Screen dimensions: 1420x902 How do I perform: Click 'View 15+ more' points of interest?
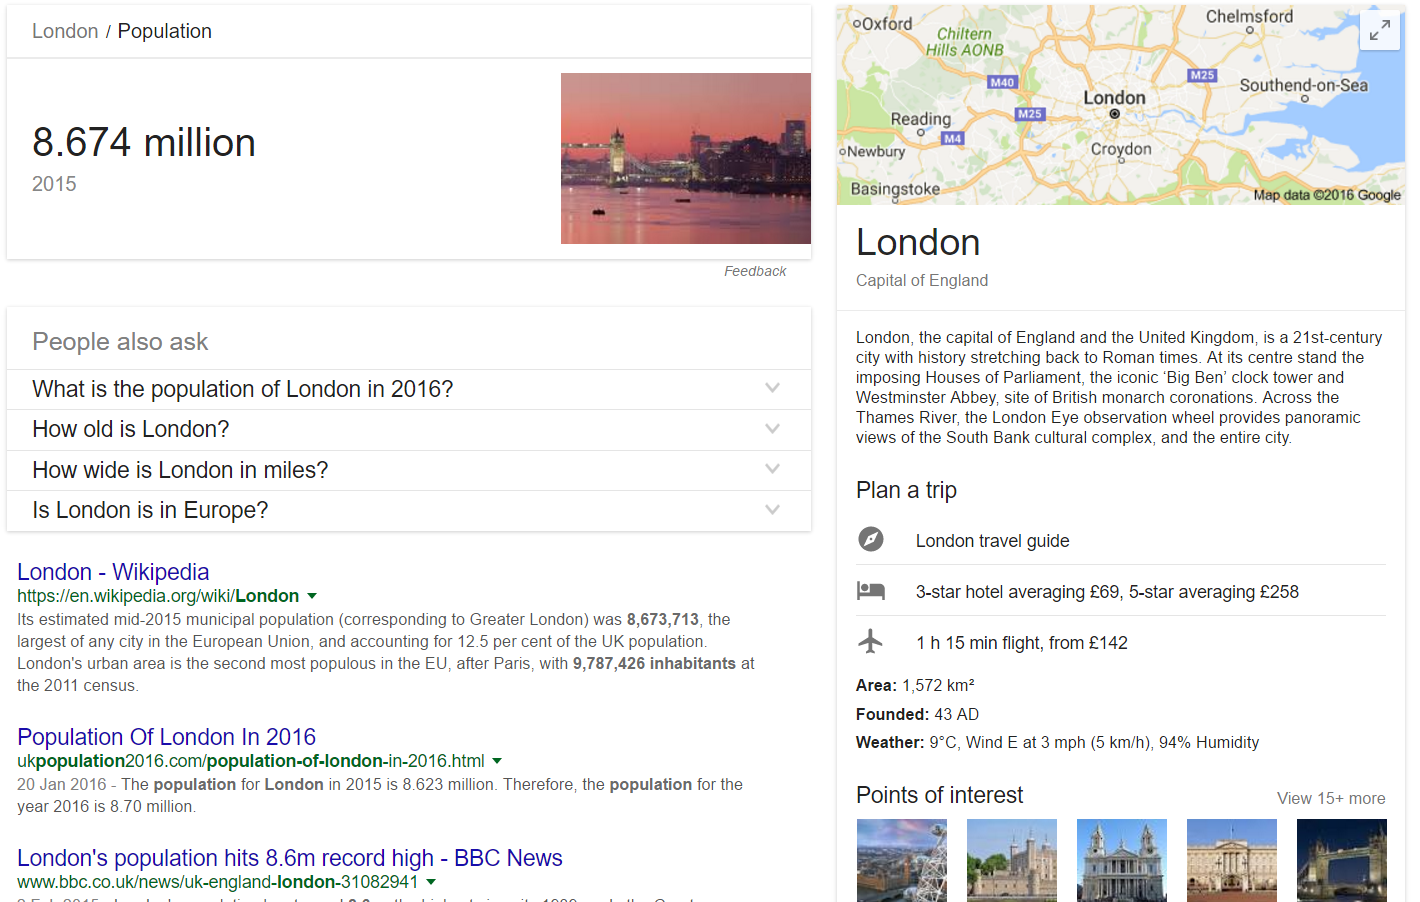(1331, 798)
